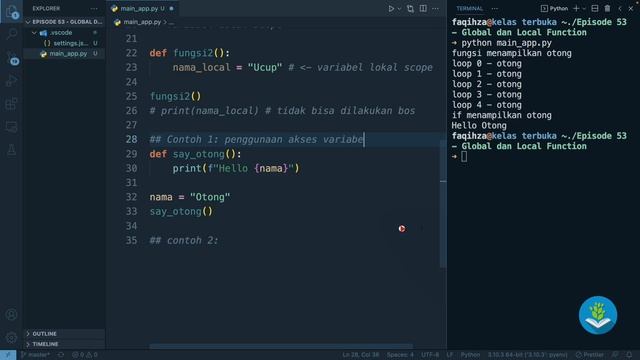Open errors and warnings count
This screenshot has width=640, height=360.
click(x=84, y=355)
